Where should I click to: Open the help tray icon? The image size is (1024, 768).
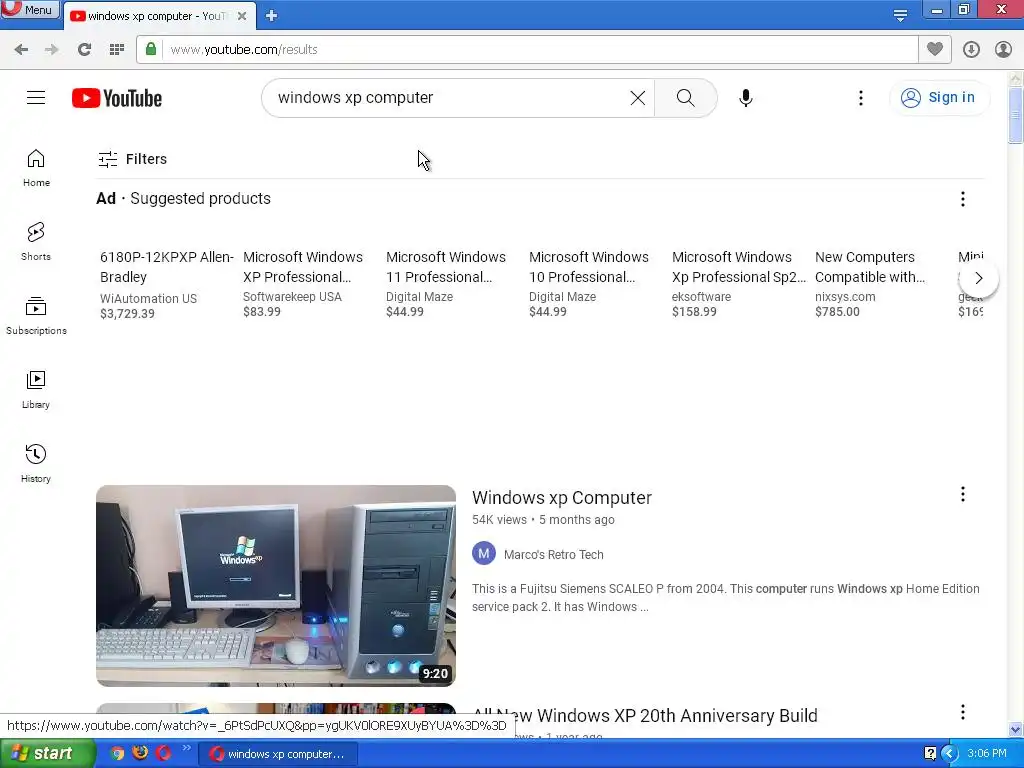click(930, 754)
